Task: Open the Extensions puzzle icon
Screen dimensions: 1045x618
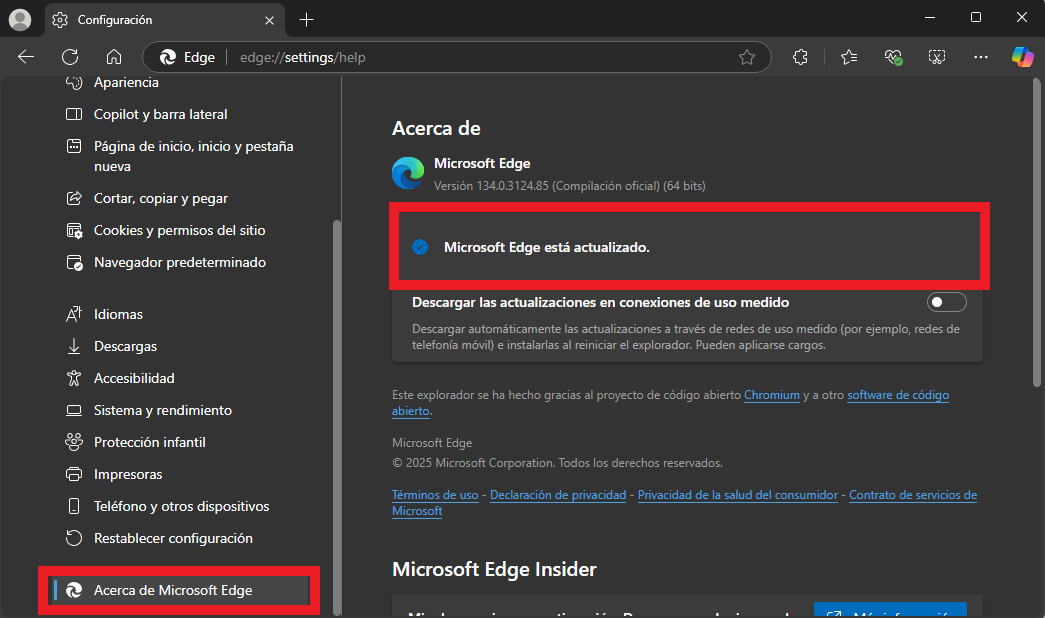Action: click(800, 57)
